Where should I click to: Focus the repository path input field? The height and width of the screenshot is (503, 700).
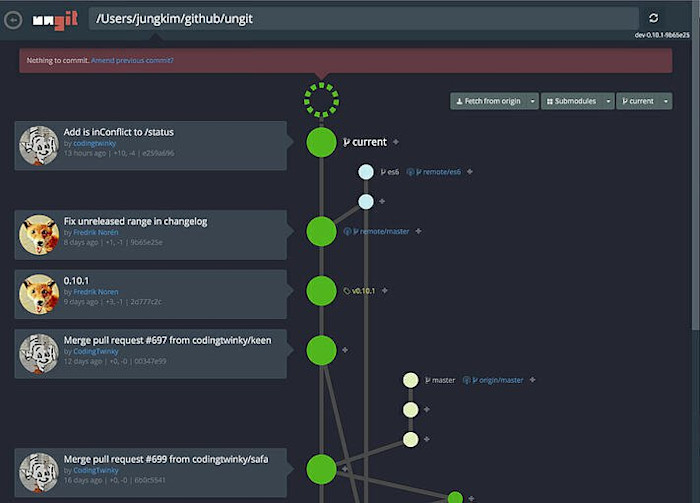(363, 19)
